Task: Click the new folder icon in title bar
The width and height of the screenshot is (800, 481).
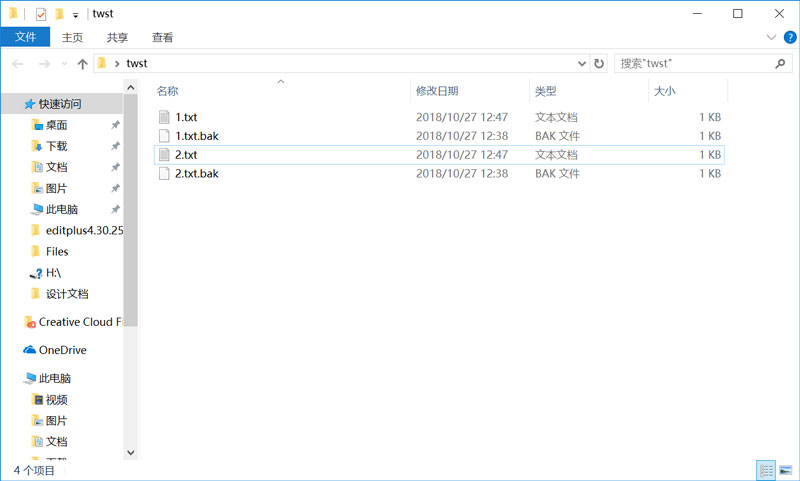Action: (x=59, y=14)
